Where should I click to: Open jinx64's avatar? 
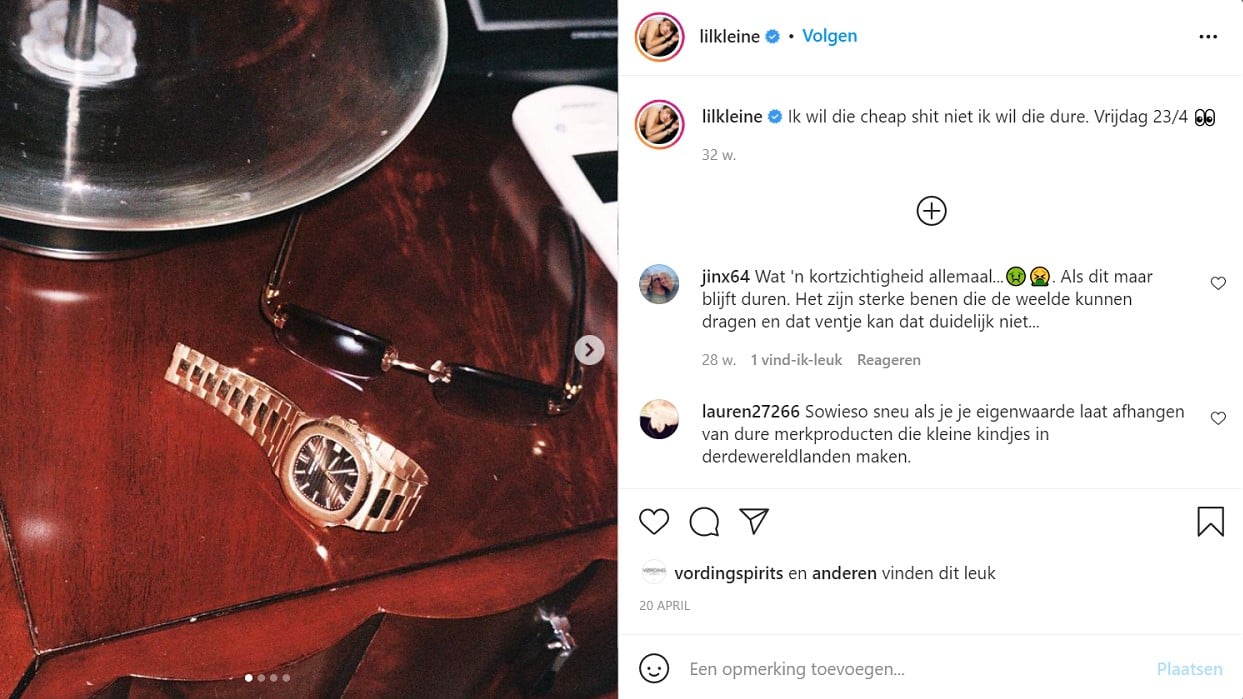659,284
